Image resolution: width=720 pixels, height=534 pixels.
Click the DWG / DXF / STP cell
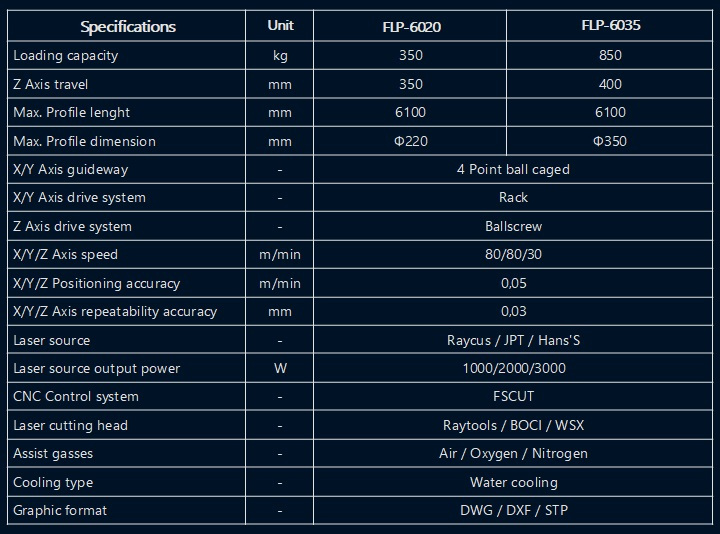513,511
